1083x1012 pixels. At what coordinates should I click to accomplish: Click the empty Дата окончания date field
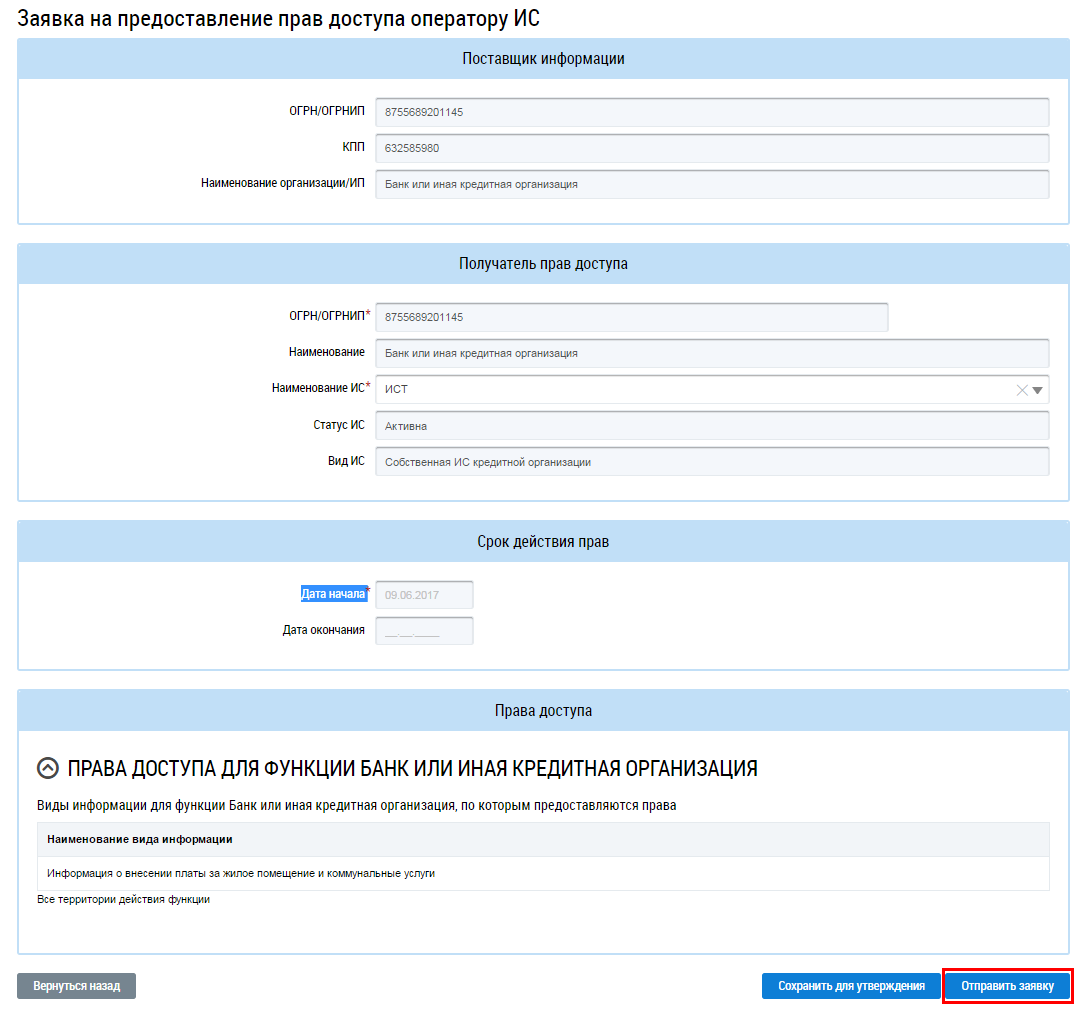[x=423, y=631]
